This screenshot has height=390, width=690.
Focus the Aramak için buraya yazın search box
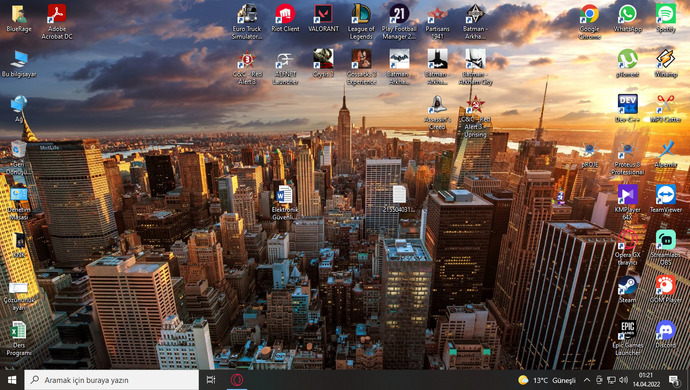click(x=111, y=380)
